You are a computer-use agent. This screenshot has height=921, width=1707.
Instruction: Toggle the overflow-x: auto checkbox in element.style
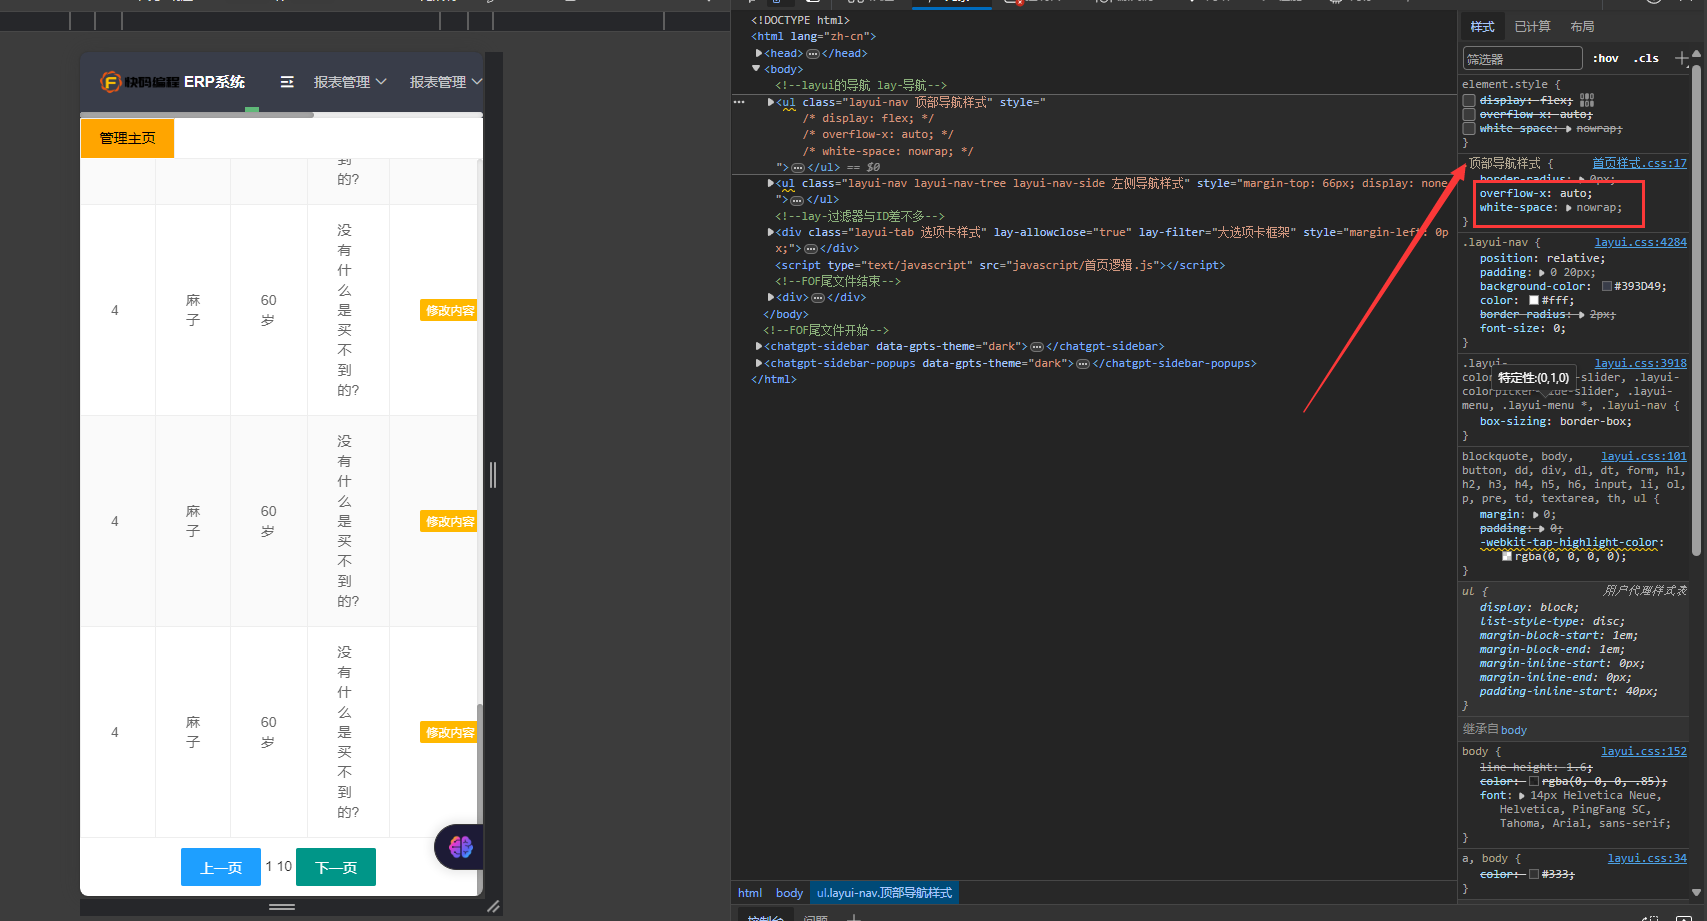tap(1469, 115)
